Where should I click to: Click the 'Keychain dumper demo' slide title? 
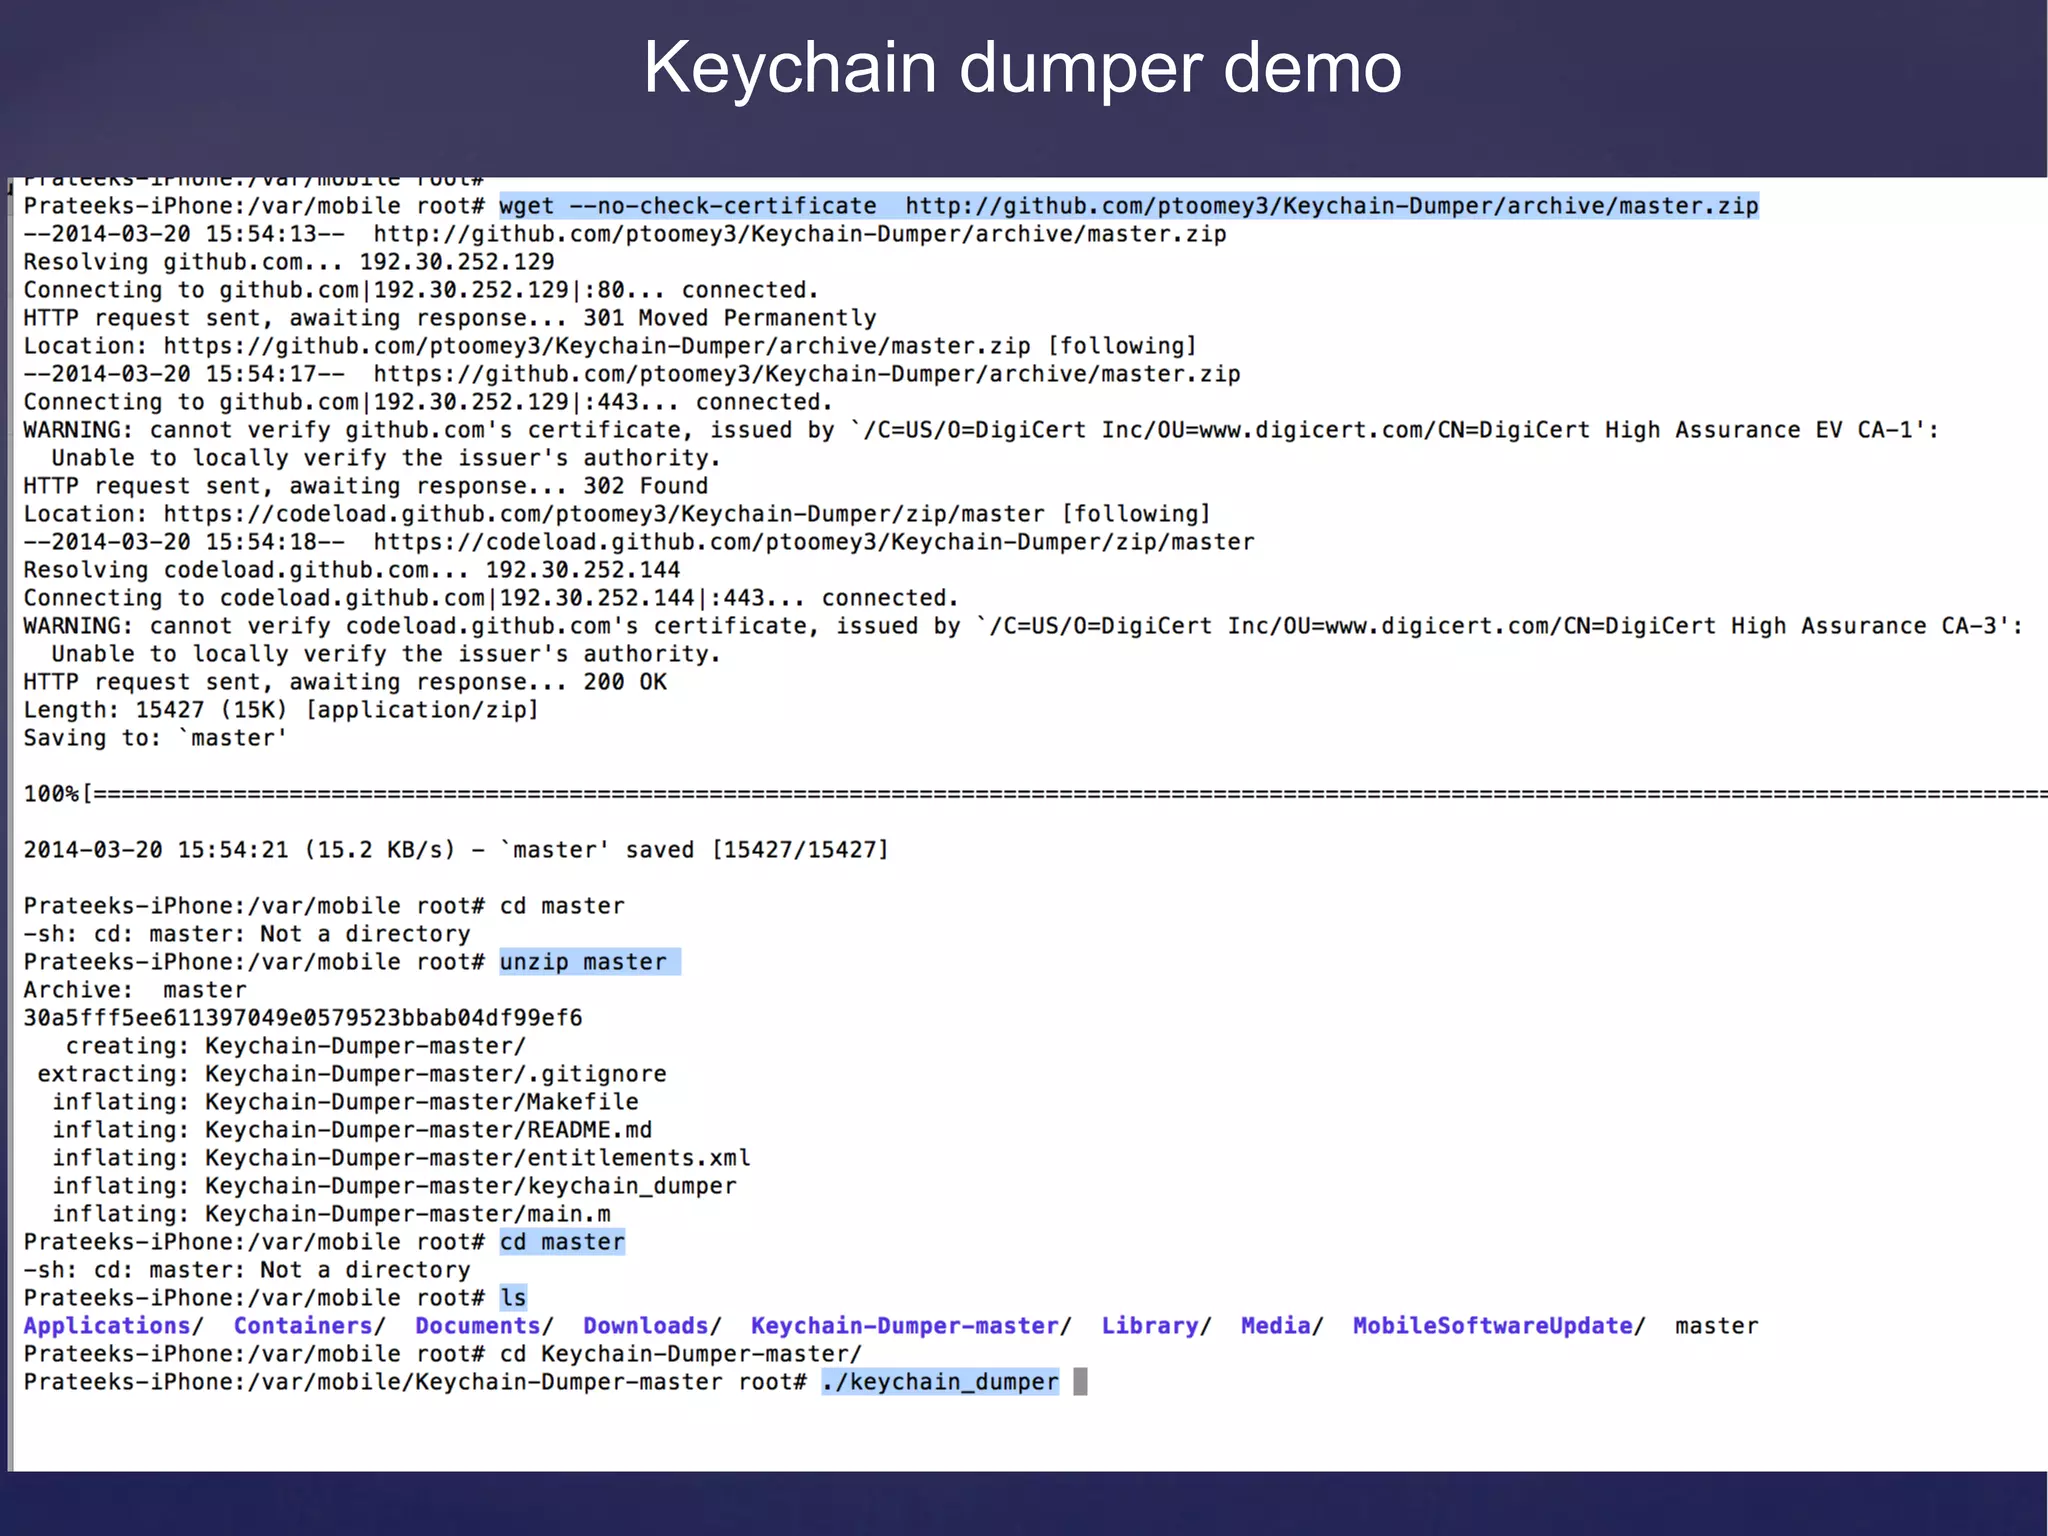tap(1022, 68)
